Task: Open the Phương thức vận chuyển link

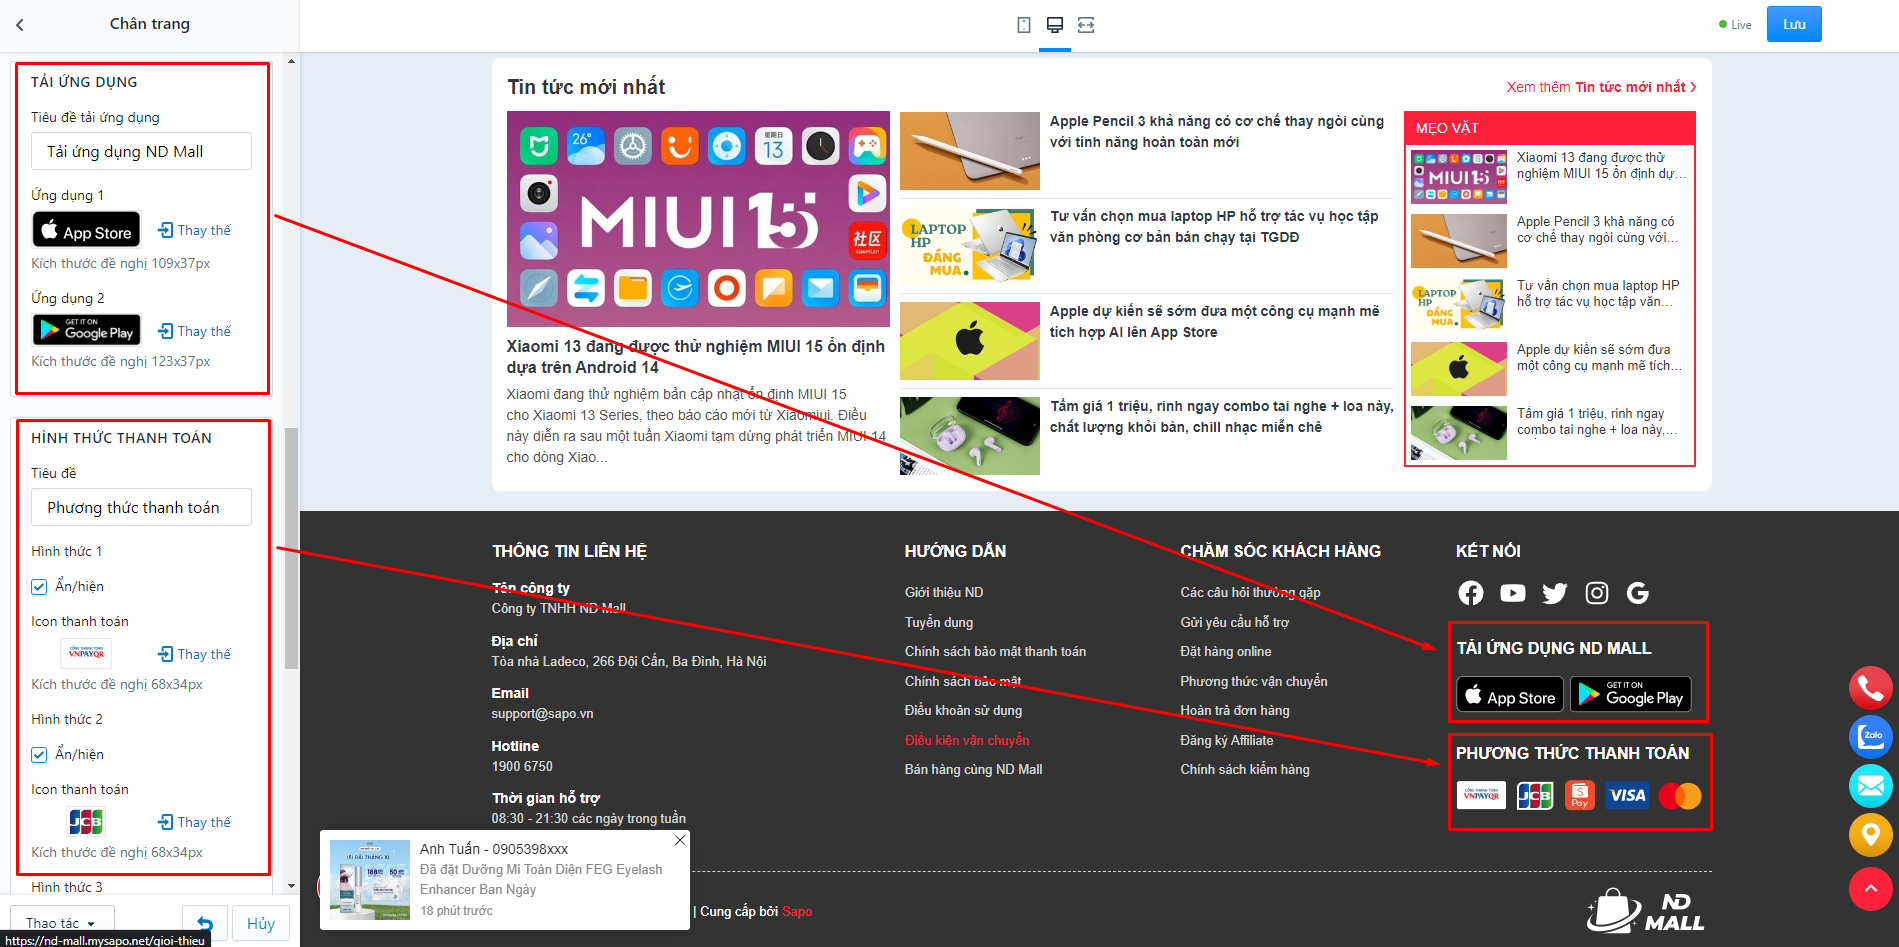Action: coord(1254,681)
